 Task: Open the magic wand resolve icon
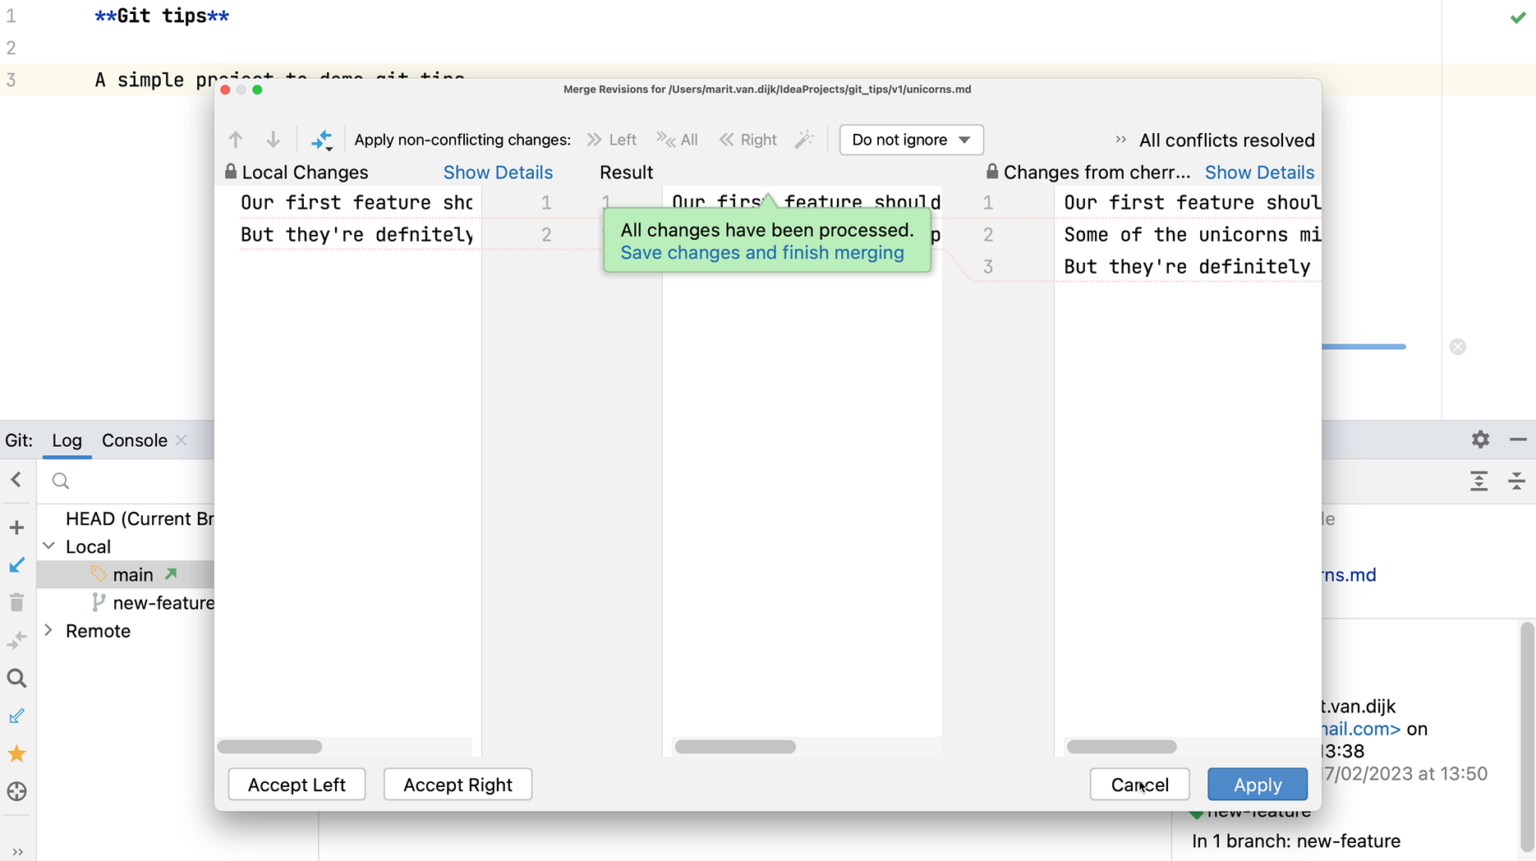tap(805, 139)
